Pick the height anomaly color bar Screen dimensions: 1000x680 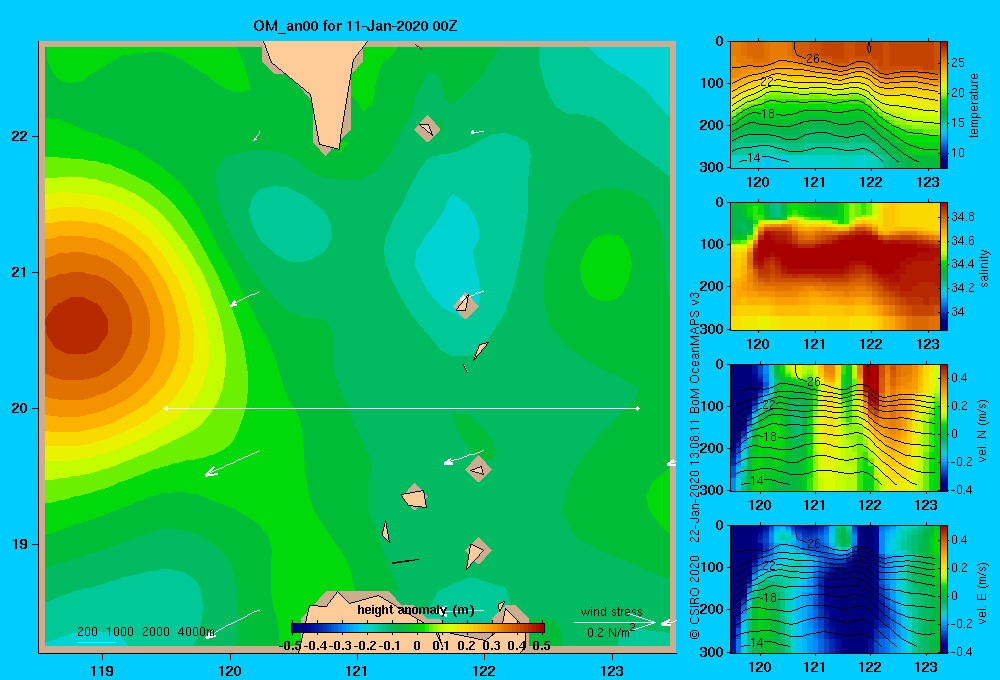click(418, 628)
